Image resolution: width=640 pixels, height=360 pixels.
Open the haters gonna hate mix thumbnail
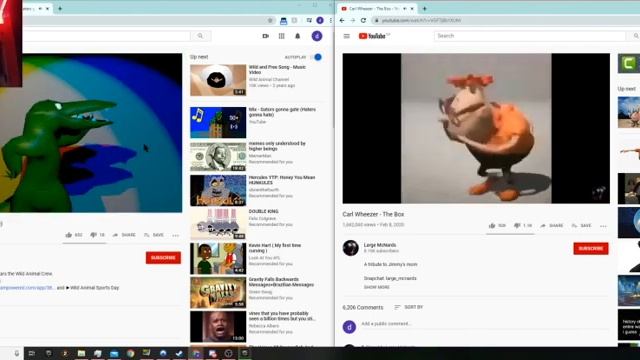tap(218, 122)
